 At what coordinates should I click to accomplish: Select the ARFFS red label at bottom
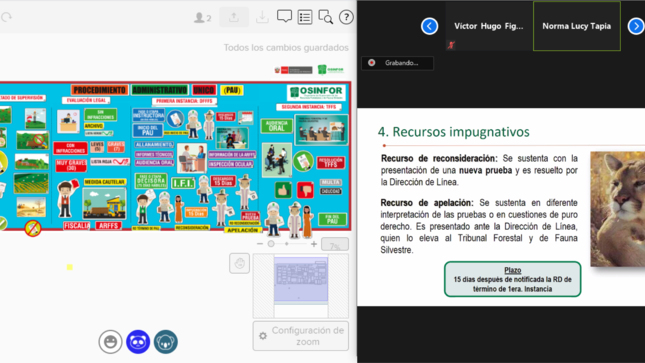click(109, 226)
